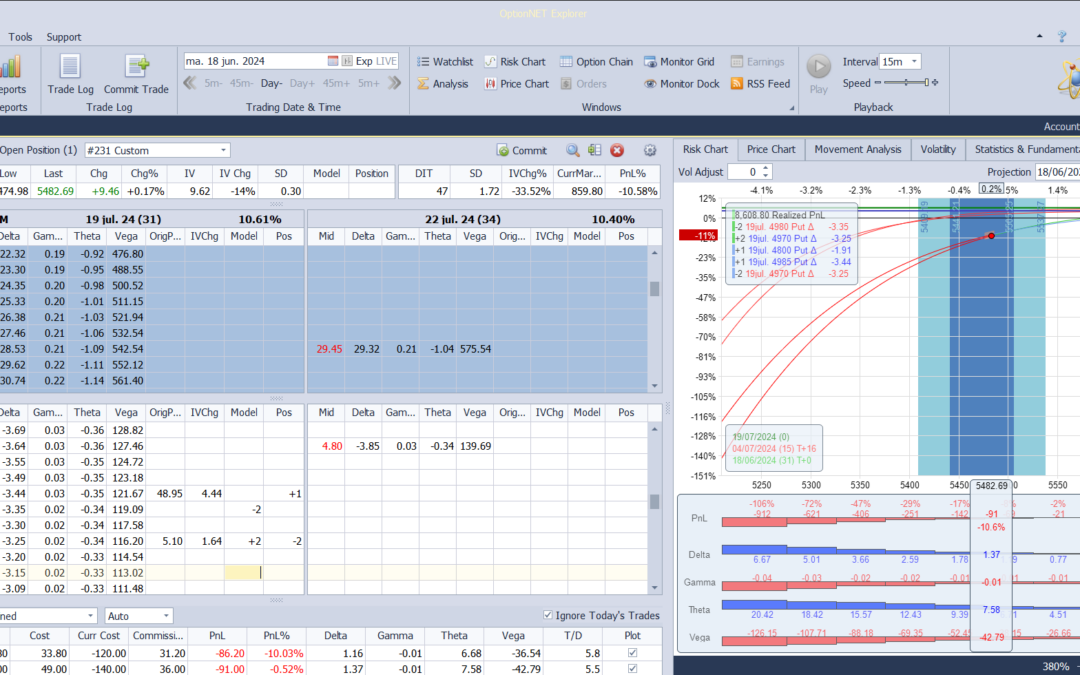Toggle LIVE mode in the date field
The height and width of the screenshot is (675, 1080).
(x=386, y=61)
